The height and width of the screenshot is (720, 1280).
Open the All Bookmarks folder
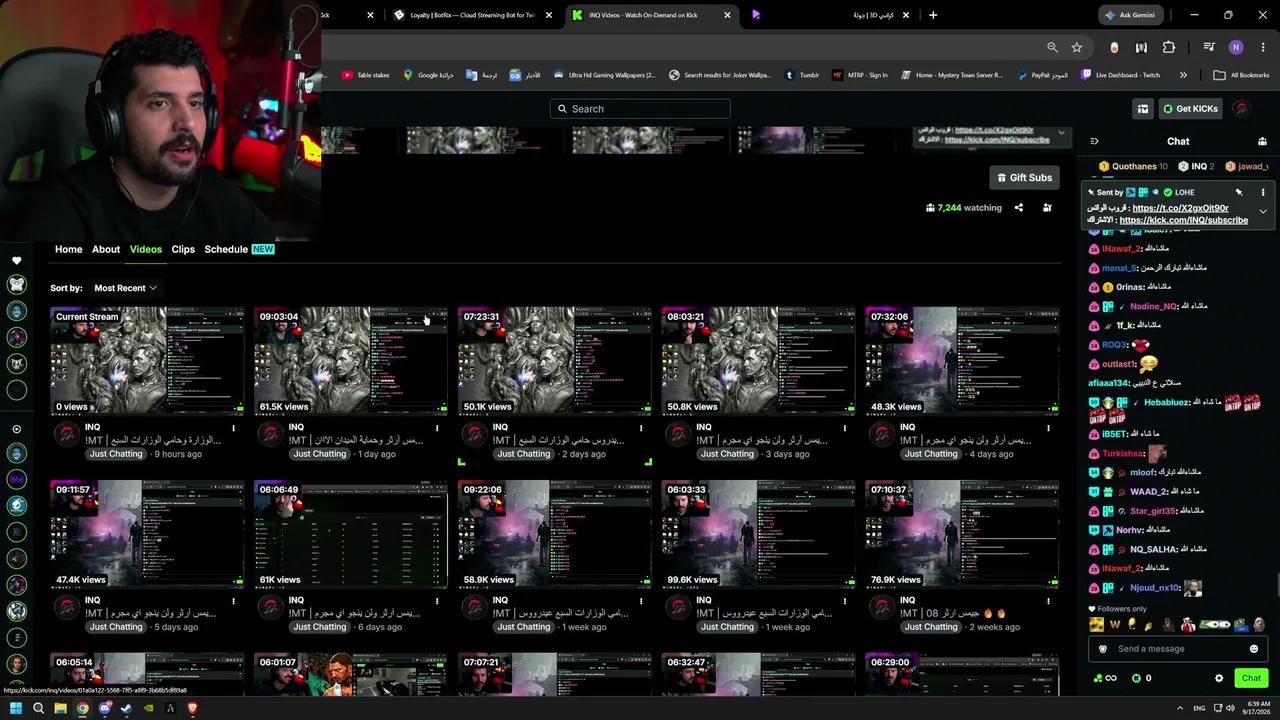1240,75
